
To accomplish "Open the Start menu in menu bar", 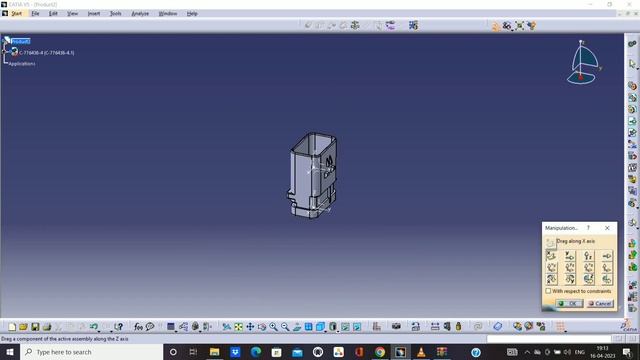I will pos(16,13).
